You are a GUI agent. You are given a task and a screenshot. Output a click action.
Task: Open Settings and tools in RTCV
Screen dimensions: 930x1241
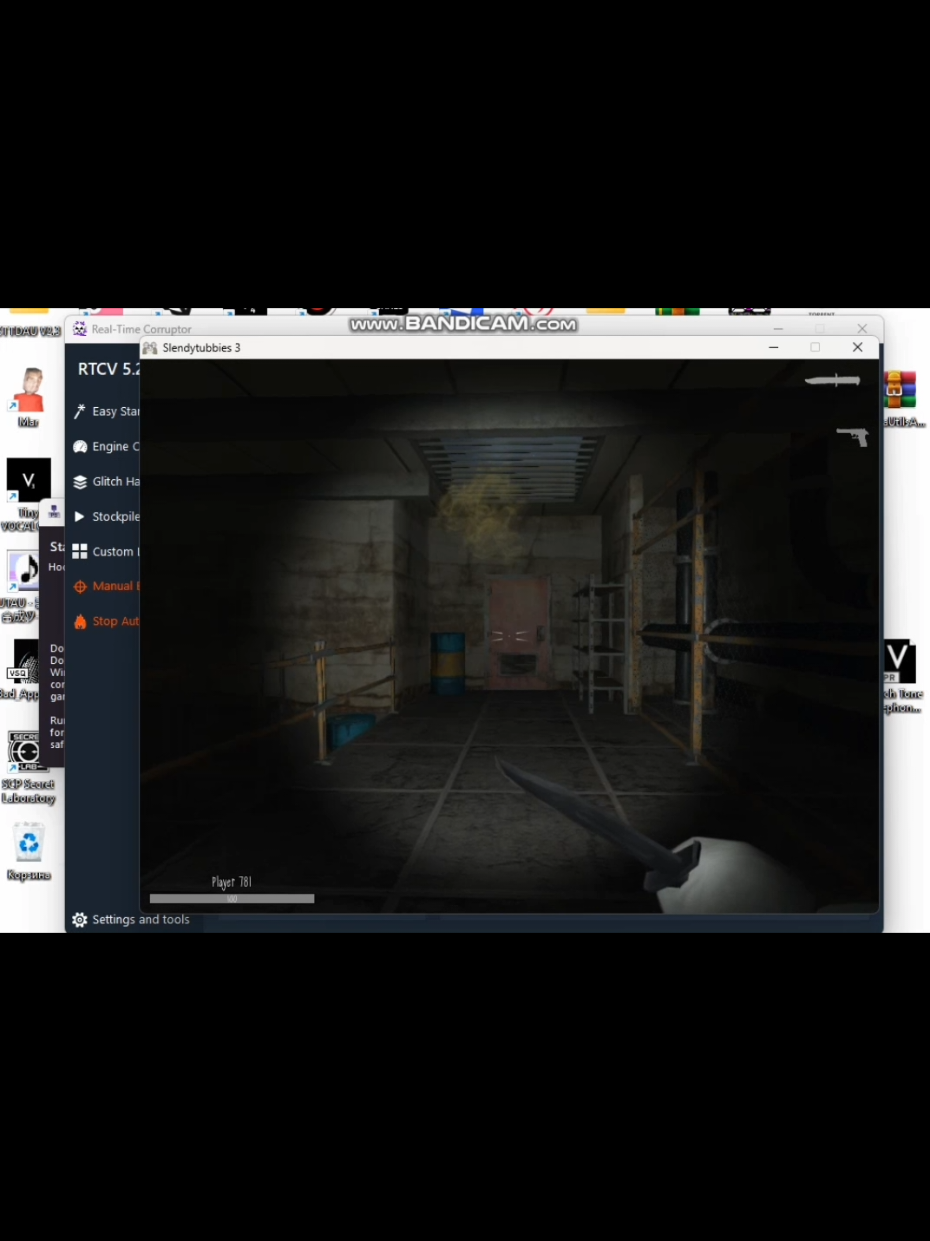130,919
